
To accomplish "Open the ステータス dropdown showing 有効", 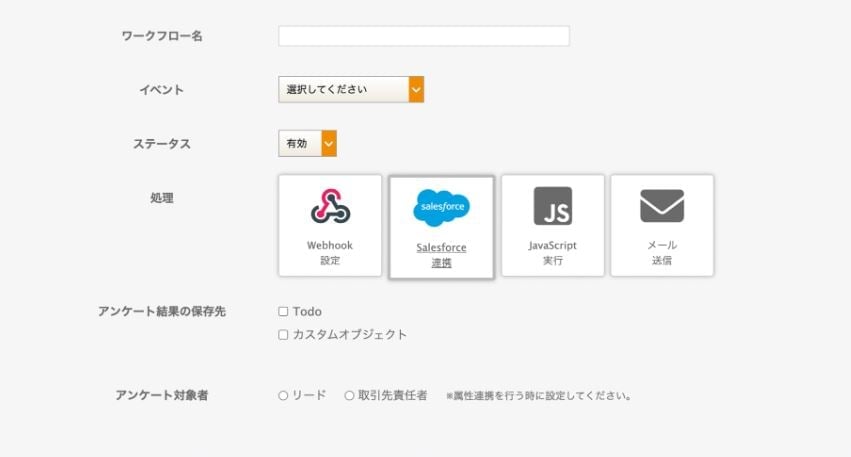I will 308,143.
